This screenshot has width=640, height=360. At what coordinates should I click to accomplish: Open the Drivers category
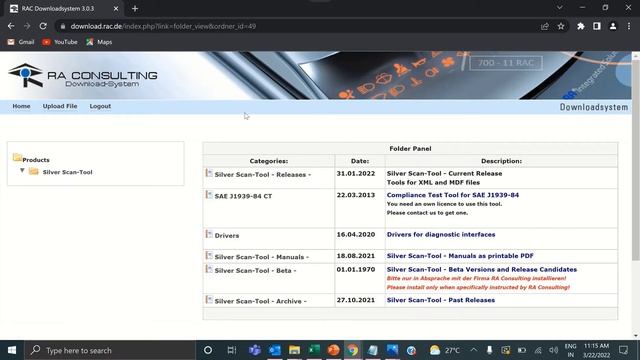click(x=227, y=236)
